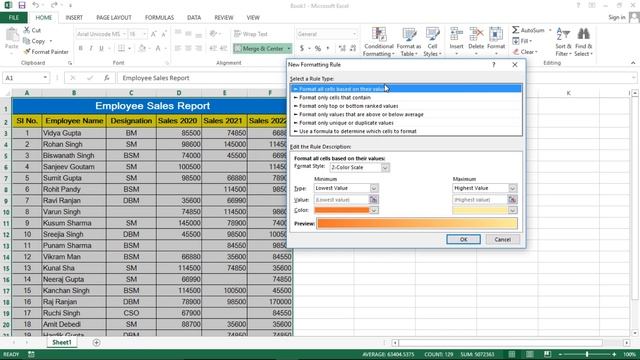This screenshot has width=640, height=360.
Task: Open the FILE tab
Action: (x=13, y=18)
